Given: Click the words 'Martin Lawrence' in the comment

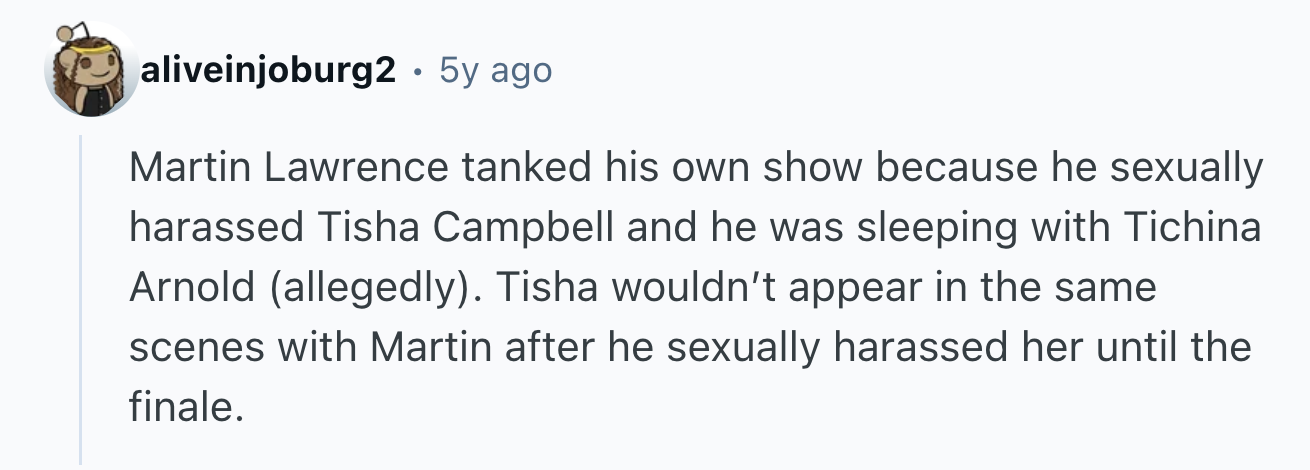Looking at the screenshot, I should (x=289, y=168).
